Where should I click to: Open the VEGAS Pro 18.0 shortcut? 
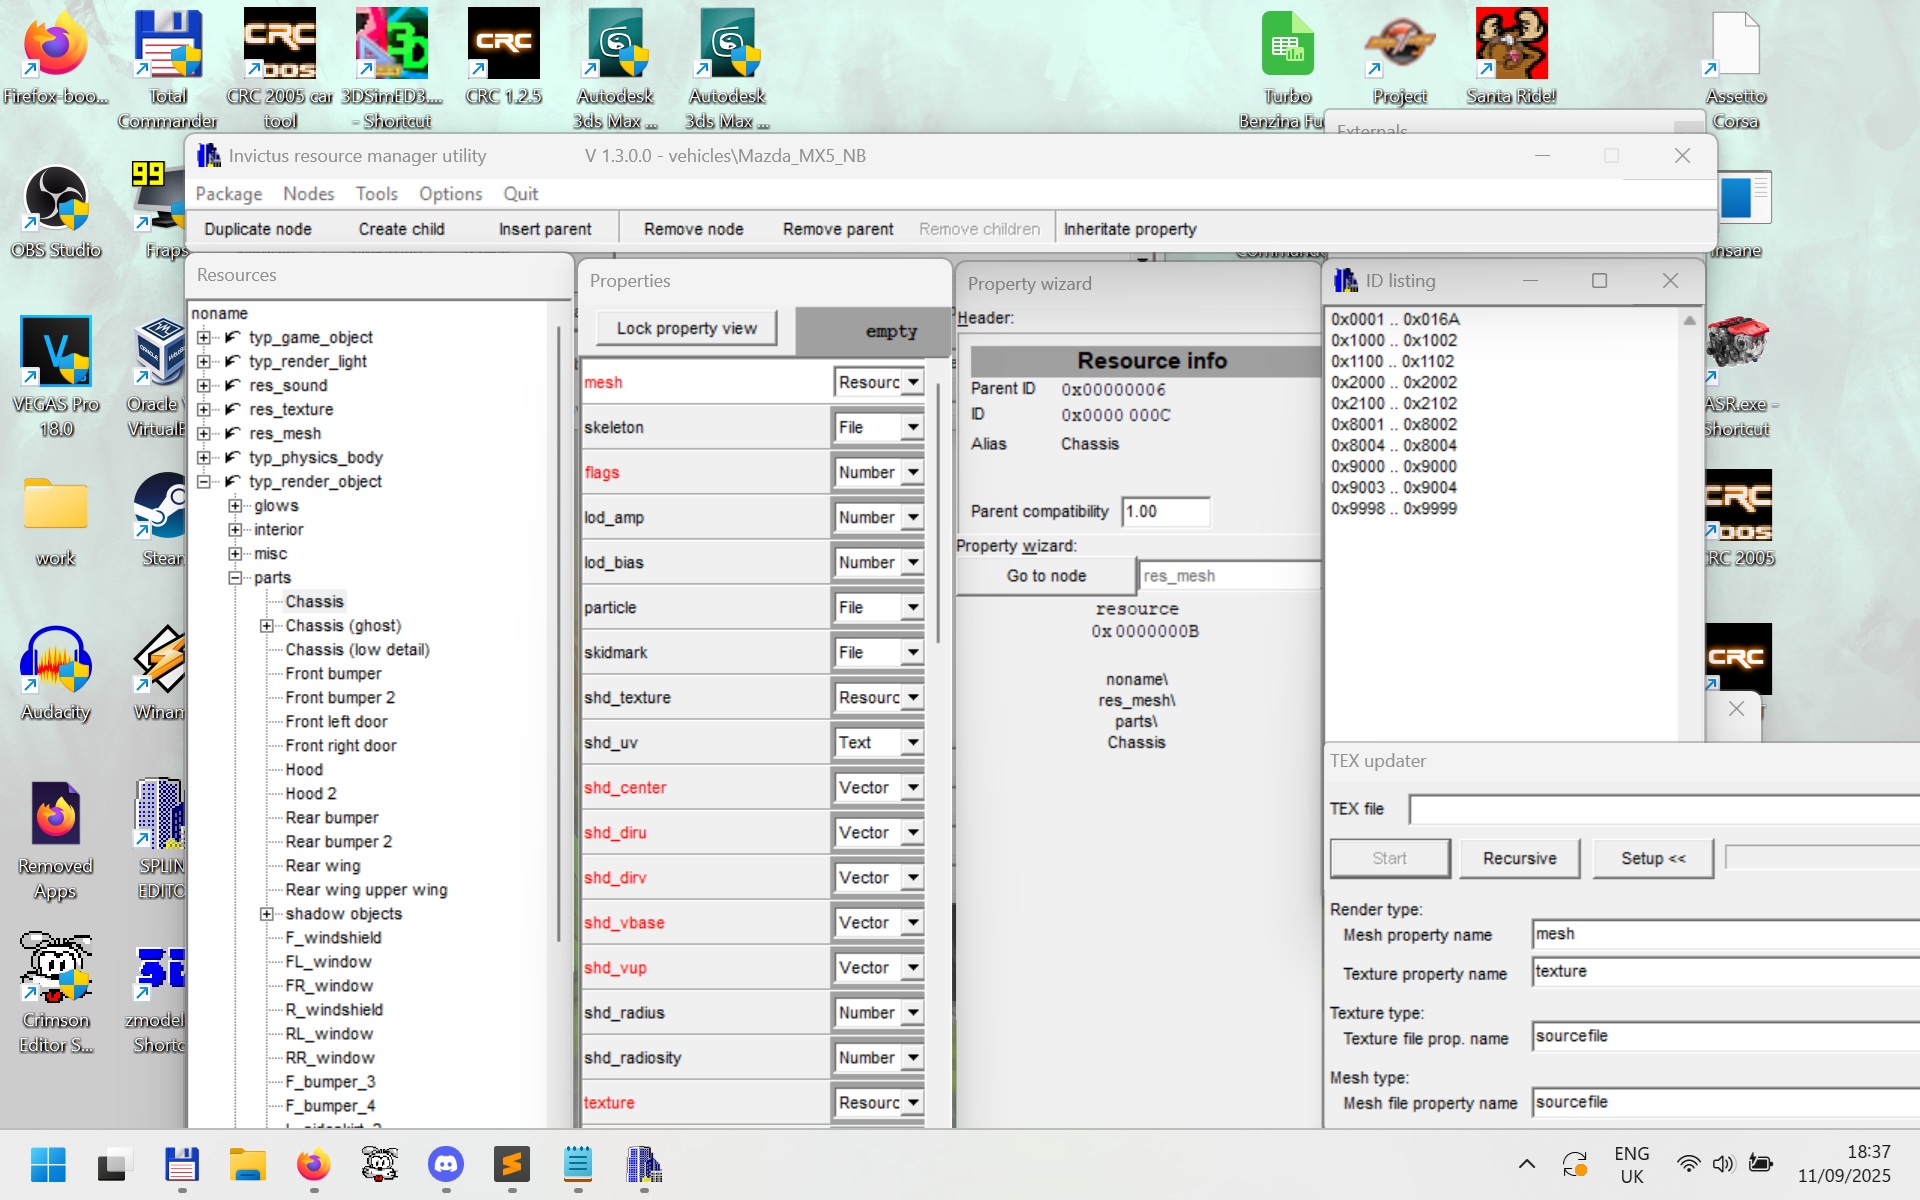pos(56,352)
